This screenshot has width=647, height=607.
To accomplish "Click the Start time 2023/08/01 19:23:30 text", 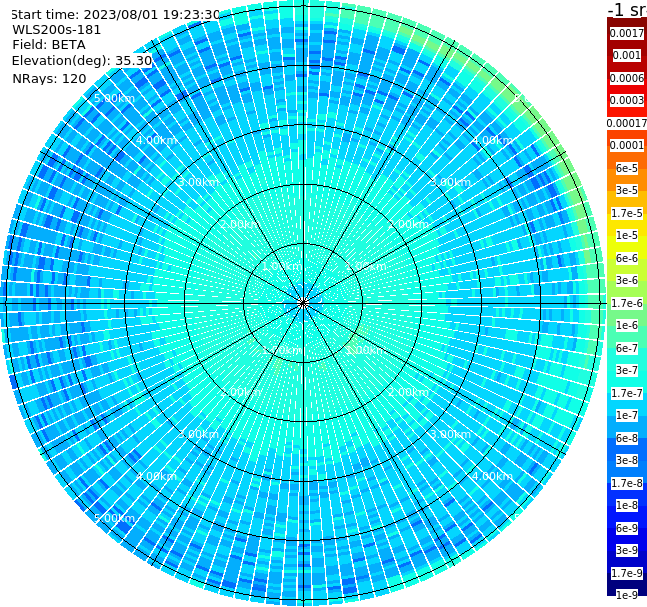I will click(x=115, y=15).
